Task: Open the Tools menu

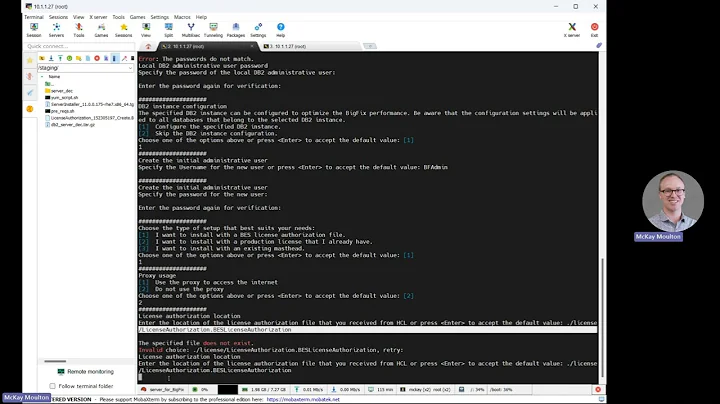Action: (118, 17)
